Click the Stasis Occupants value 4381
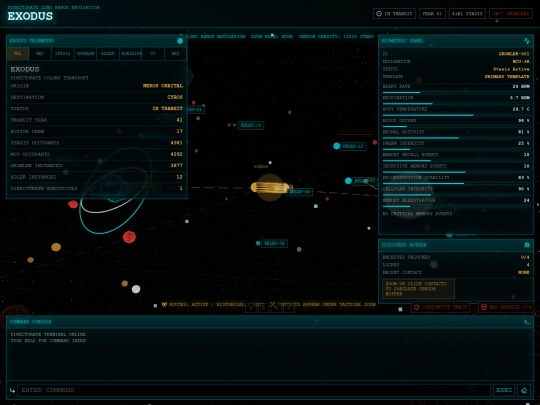Viewport: 540px width, 405px height. (177, 143)
